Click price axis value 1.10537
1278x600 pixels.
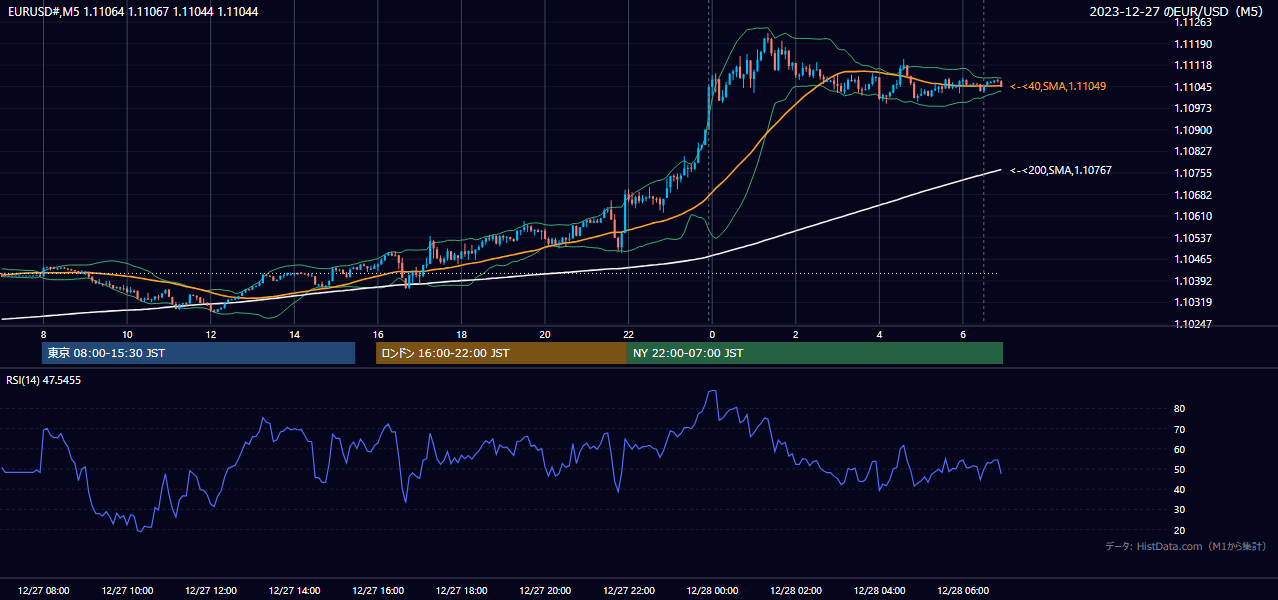[x=1193, y=238]
